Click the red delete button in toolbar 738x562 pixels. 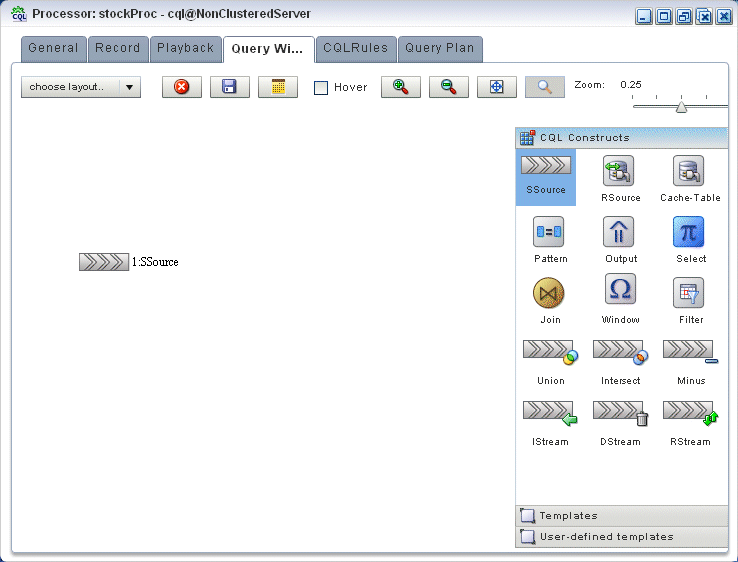(x=182, y=87)
